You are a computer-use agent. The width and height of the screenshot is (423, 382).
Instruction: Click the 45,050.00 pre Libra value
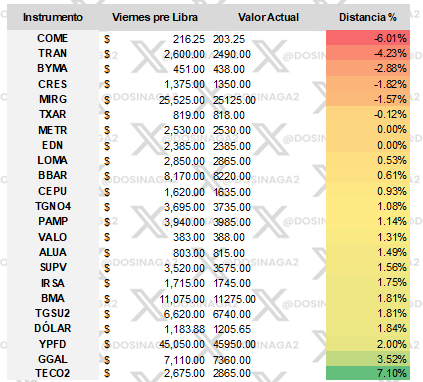coord(182,344)
